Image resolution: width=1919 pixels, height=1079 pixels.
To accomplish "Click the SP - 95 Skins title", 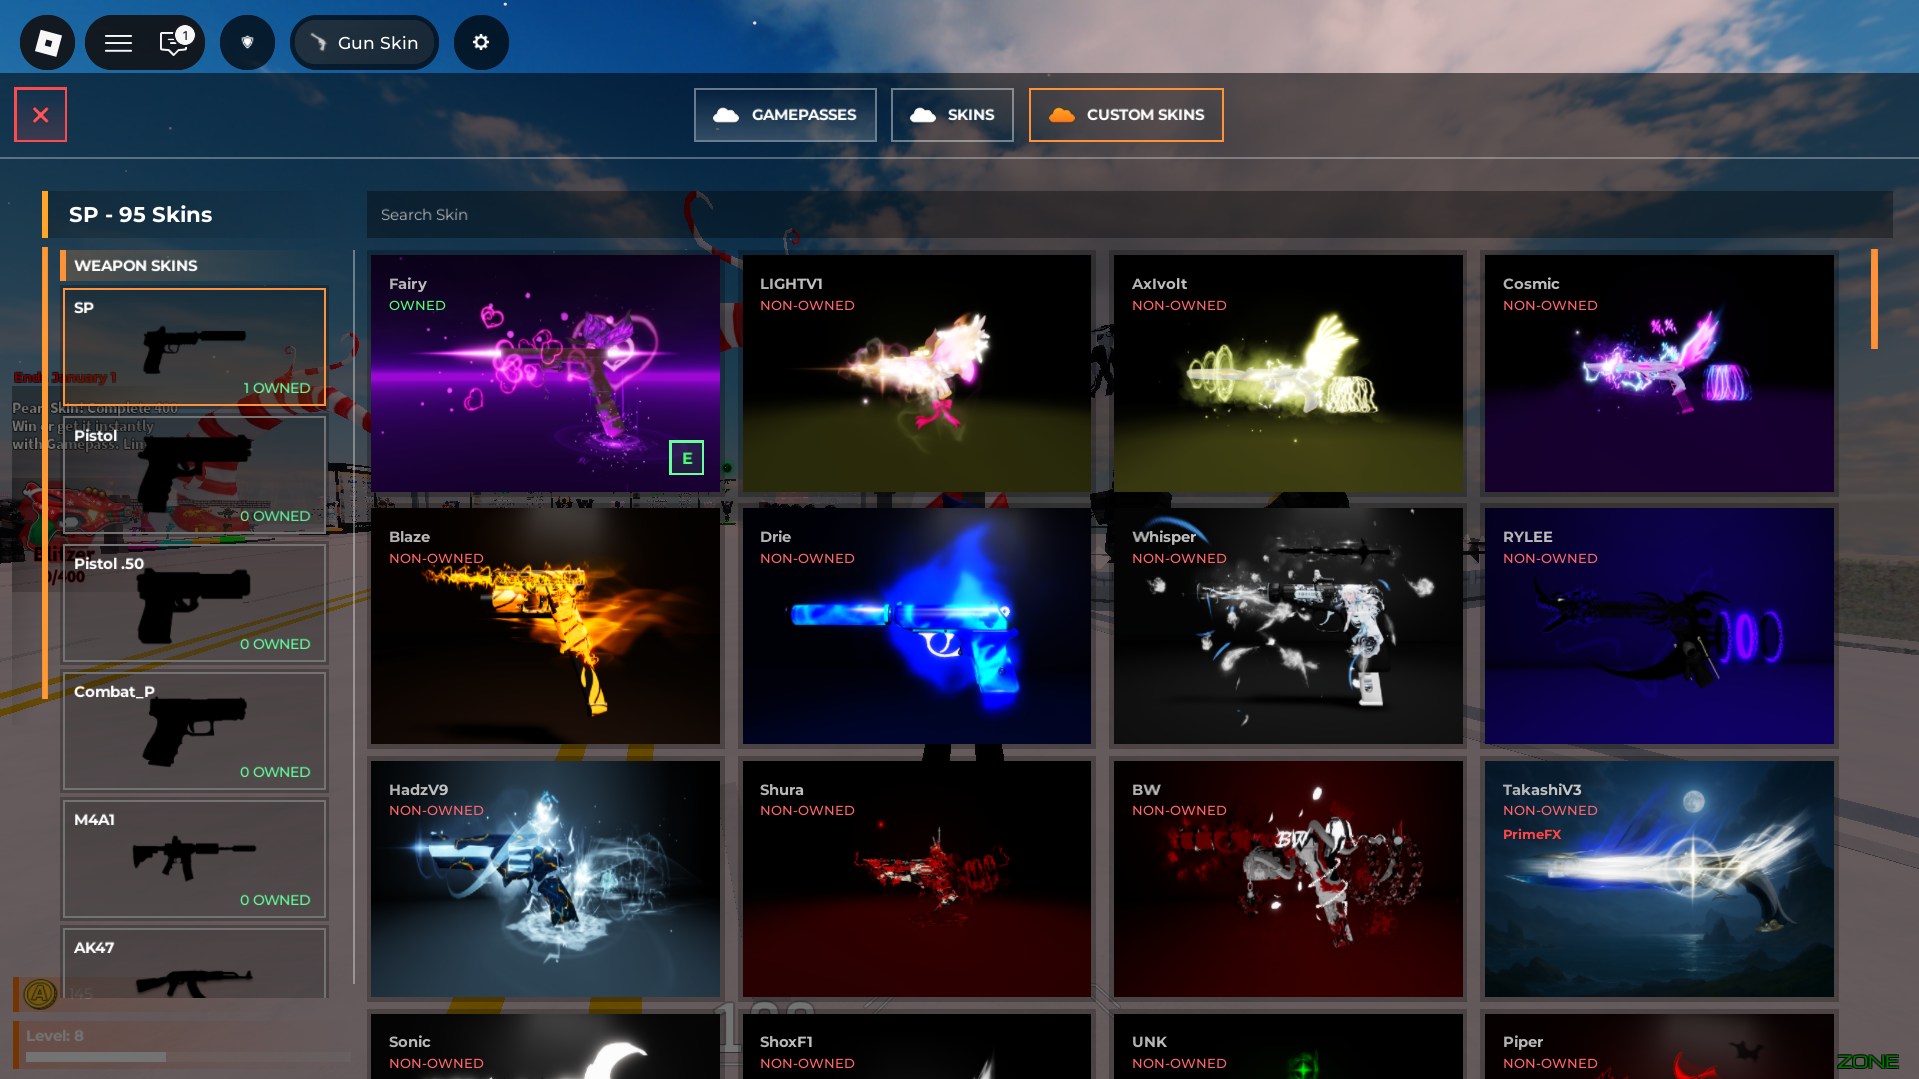I will tap(140, 214).
